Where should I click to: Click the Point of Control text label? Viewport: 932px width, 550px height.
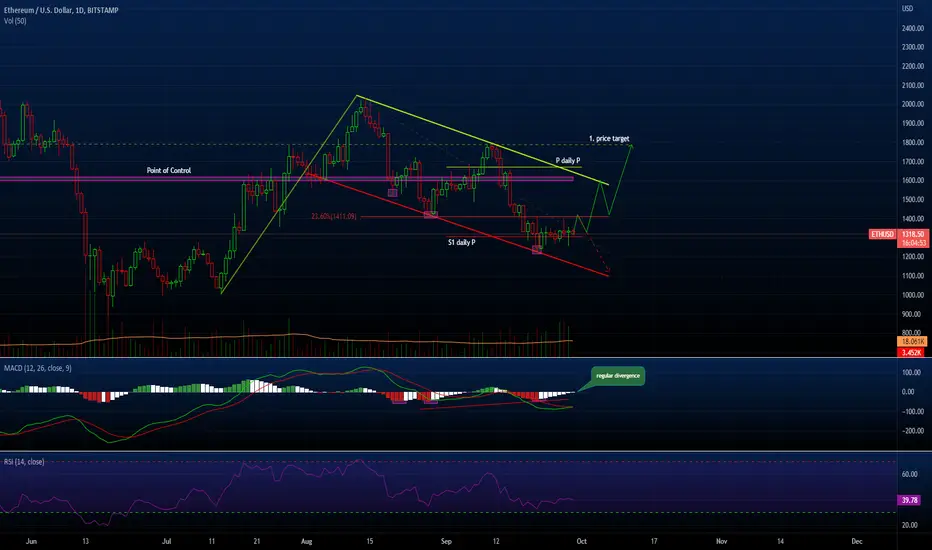click(169, 170)
